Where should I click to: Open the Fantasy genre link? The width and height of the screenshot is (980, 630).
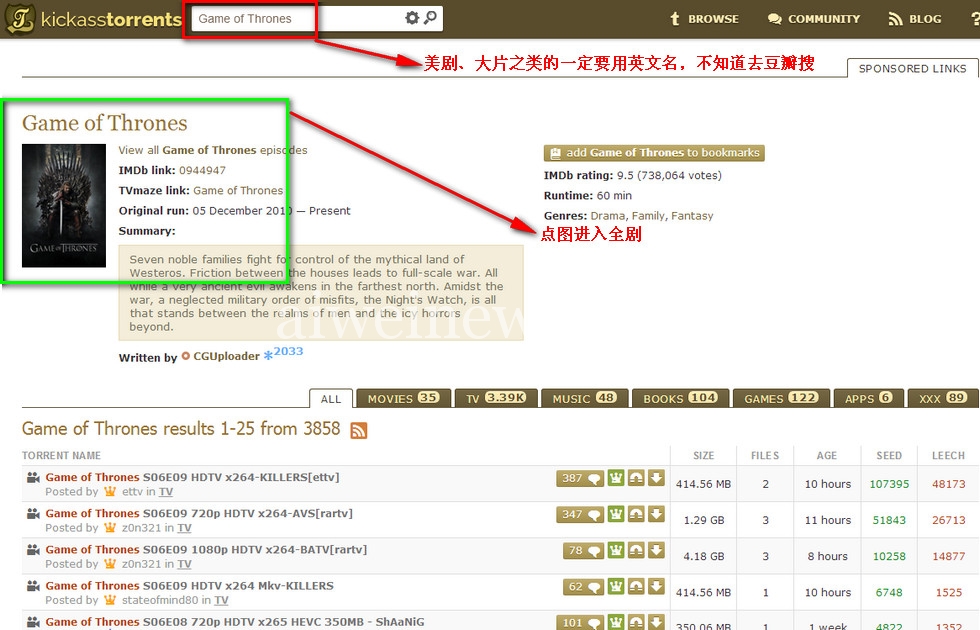[692, 216]
